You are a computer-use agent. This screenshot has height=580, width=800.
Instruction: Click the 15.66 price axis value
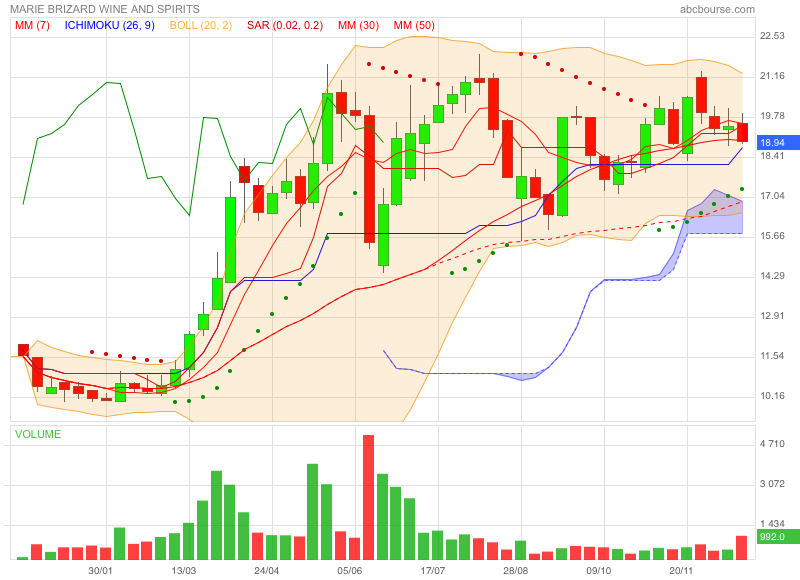point(772,236)
